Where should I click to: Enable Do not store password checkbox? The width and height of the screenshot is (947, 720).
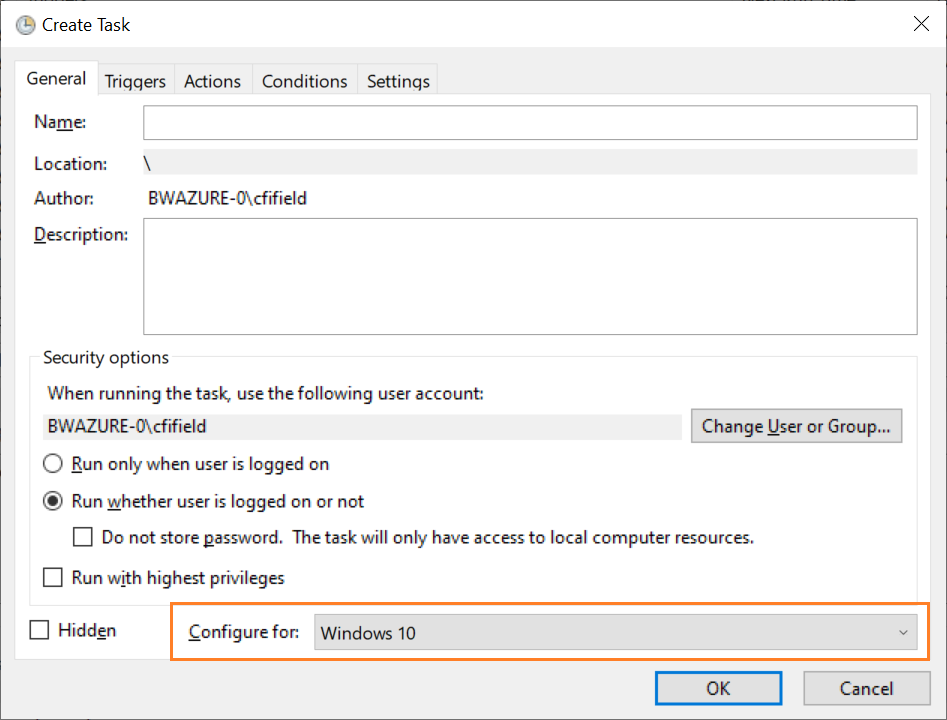(x=83, y=537)
